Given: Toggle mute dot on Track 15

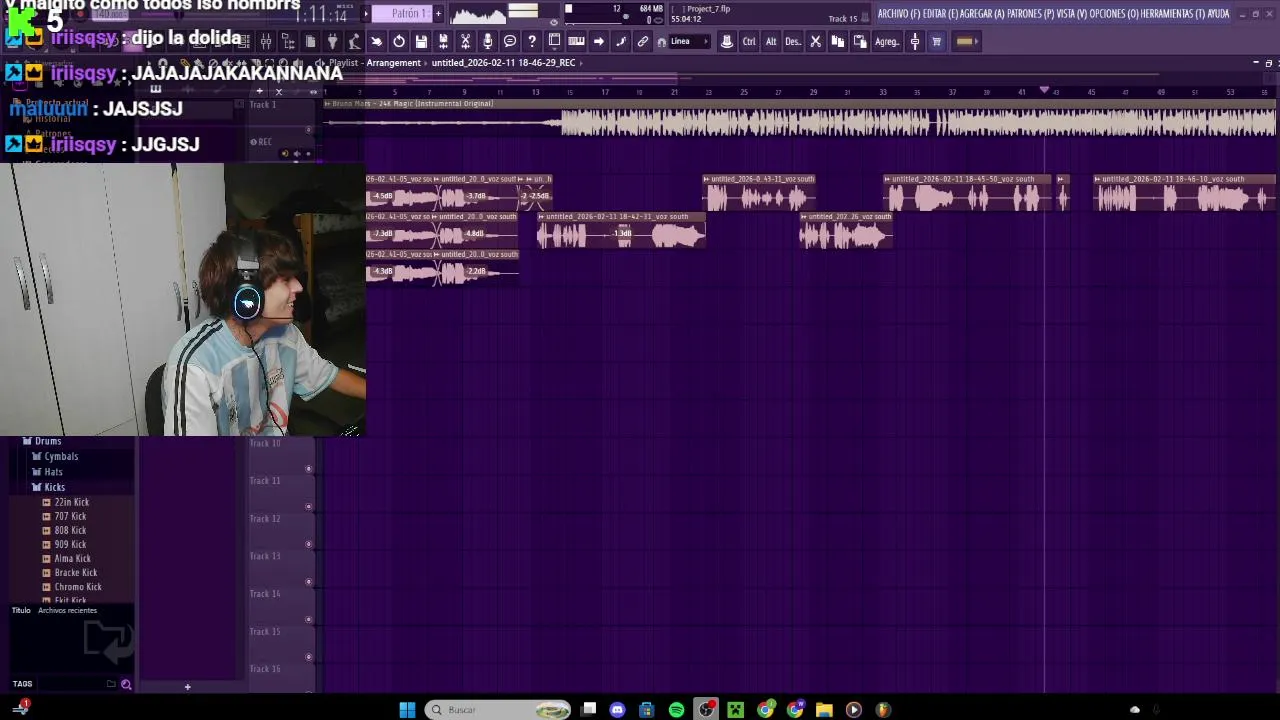Looking at the screenshot, I should [x=308, y=657].
